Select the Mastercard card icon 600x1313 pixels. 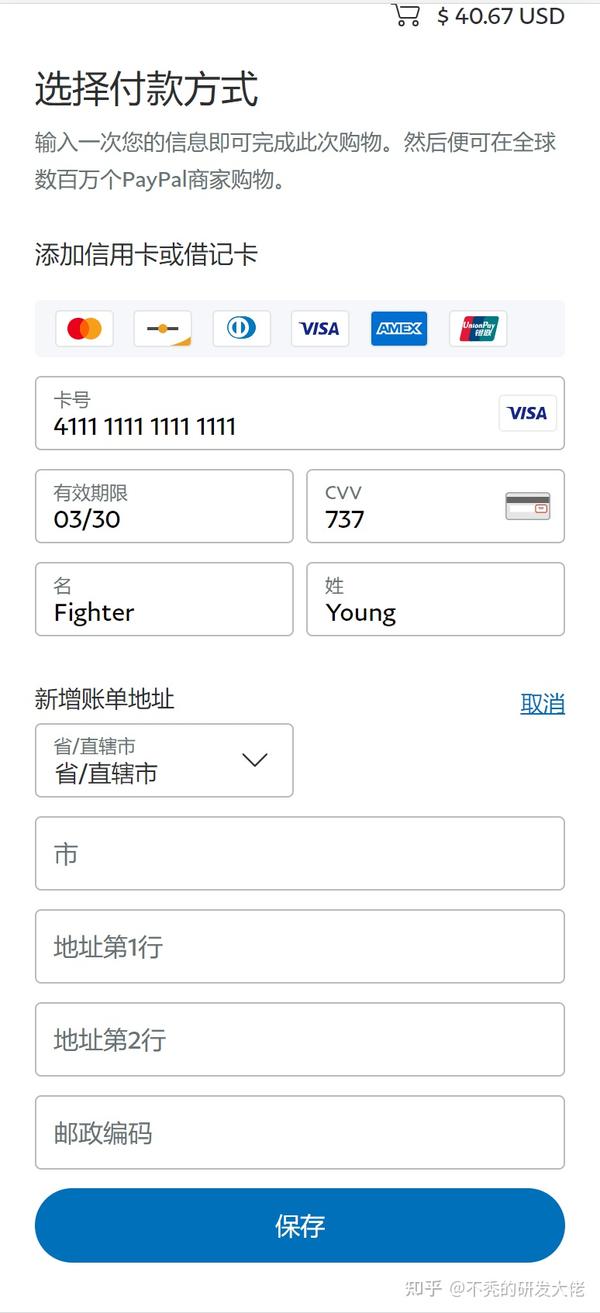point(84,328)
